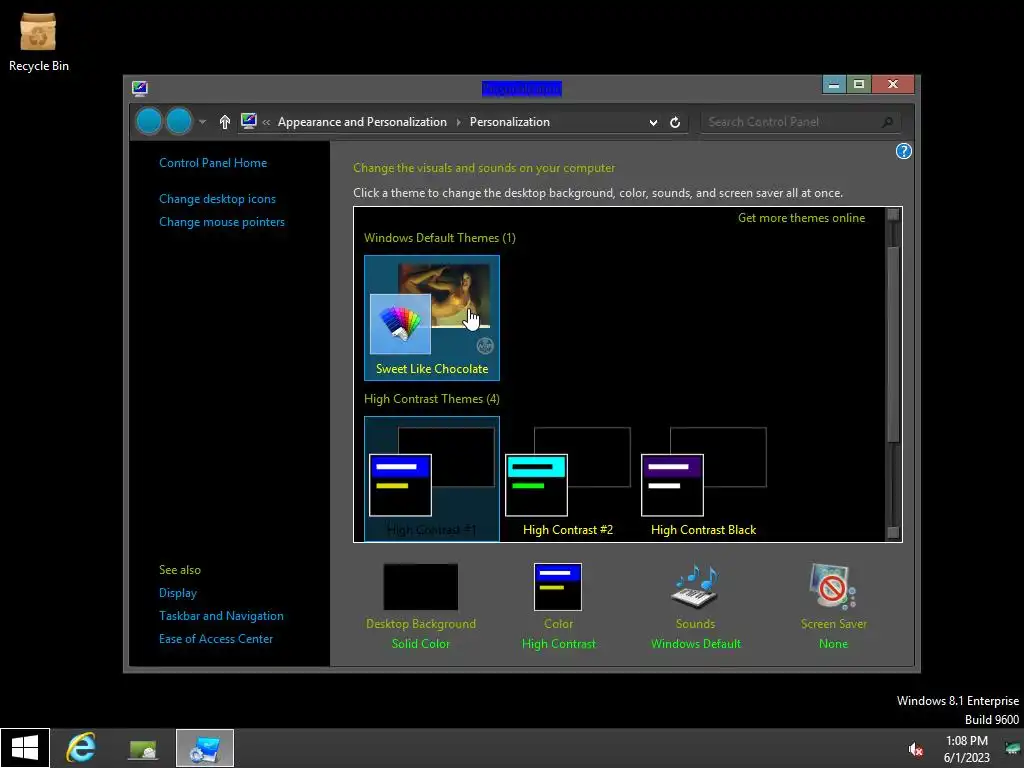Open Help with the question mark icon
1024x768 pixels.
(903, 152)
